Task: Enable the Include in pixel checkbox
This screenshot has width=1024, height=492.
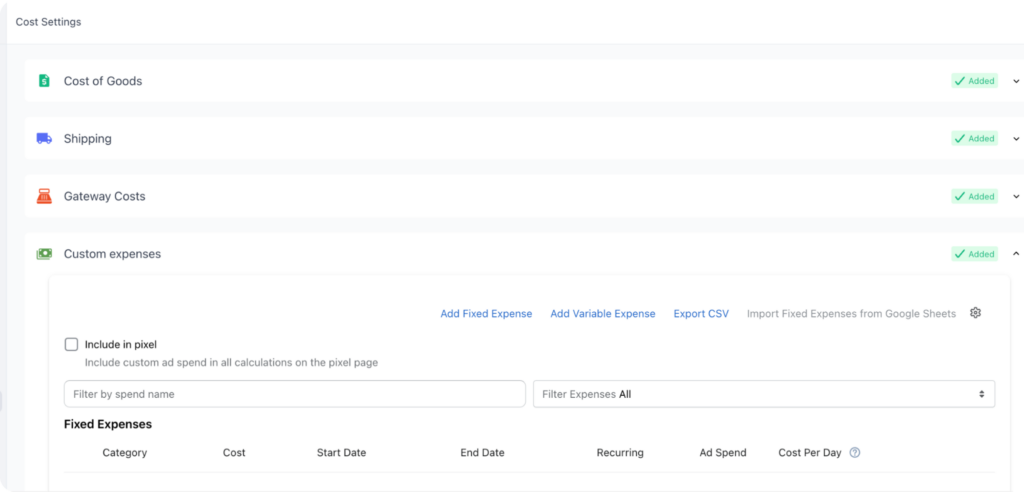Action: [x=71, y=344]
